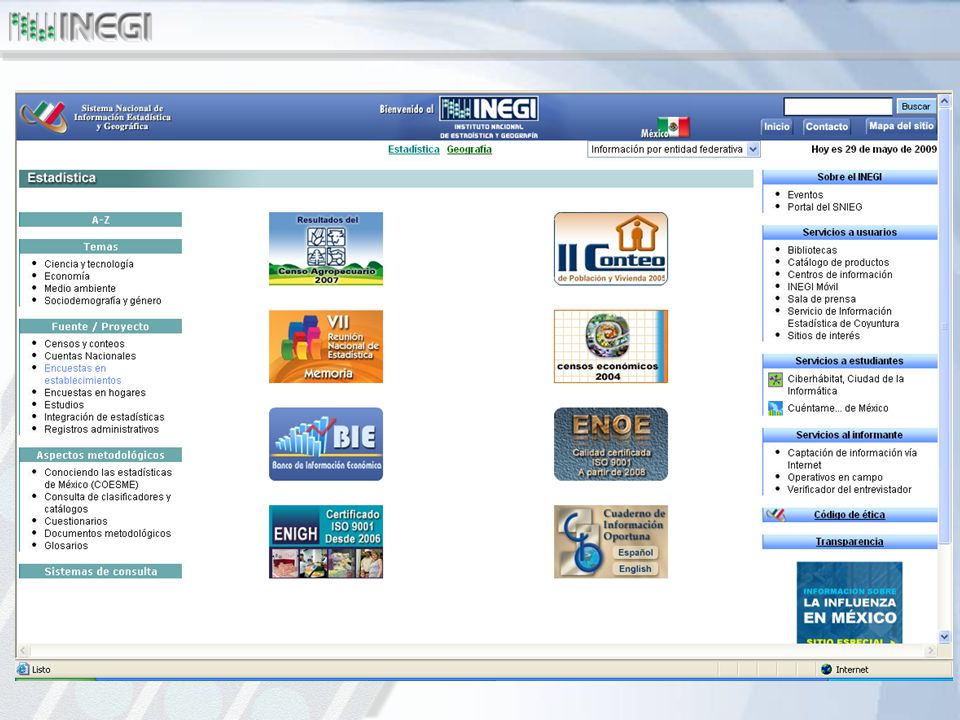960x720 pixels.
Task: Open Medio ambiente topic
Action: coord(80,288)
